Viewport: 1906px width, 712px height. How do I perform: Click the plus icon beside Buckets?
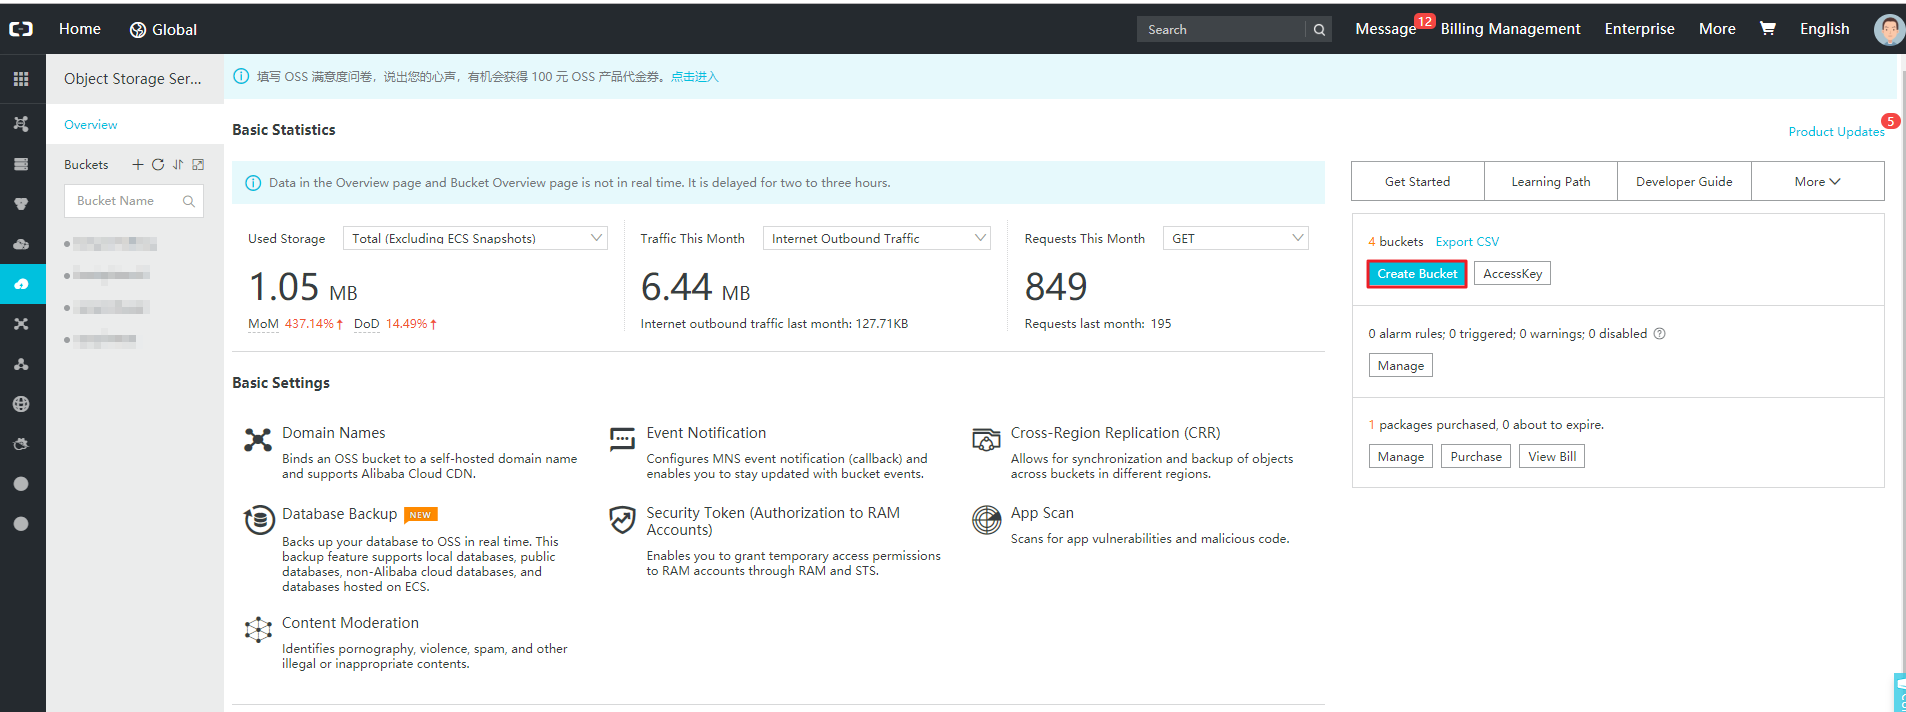coord(138,165)
